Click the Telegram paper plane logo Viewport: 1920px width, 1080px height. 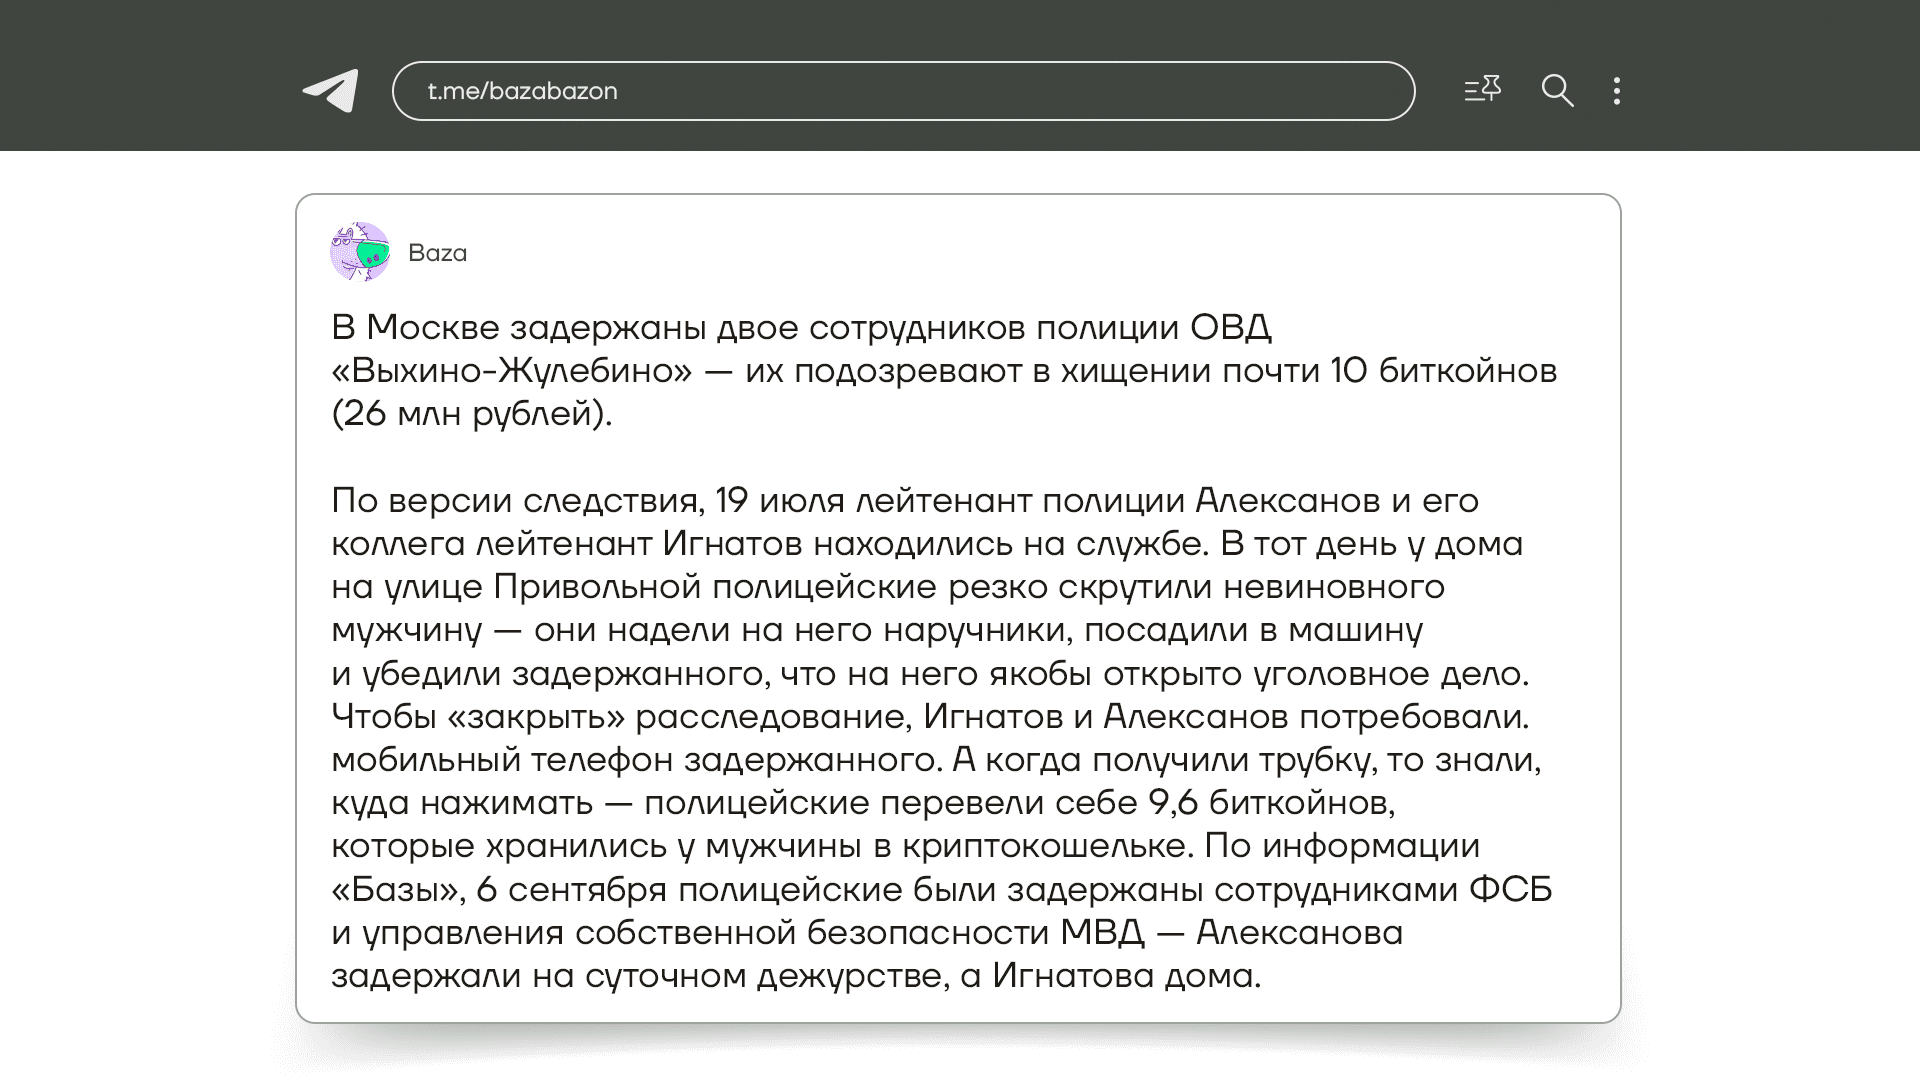click(331, 91)
